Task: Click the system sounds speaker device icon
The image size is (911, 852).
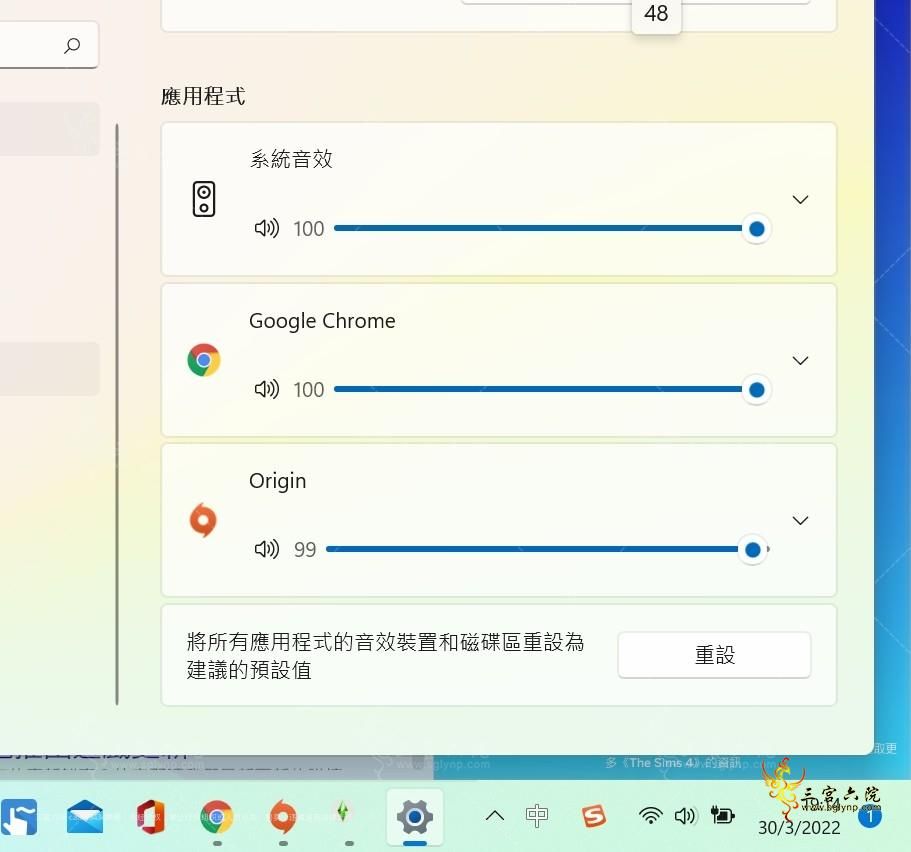Action: 204,199
